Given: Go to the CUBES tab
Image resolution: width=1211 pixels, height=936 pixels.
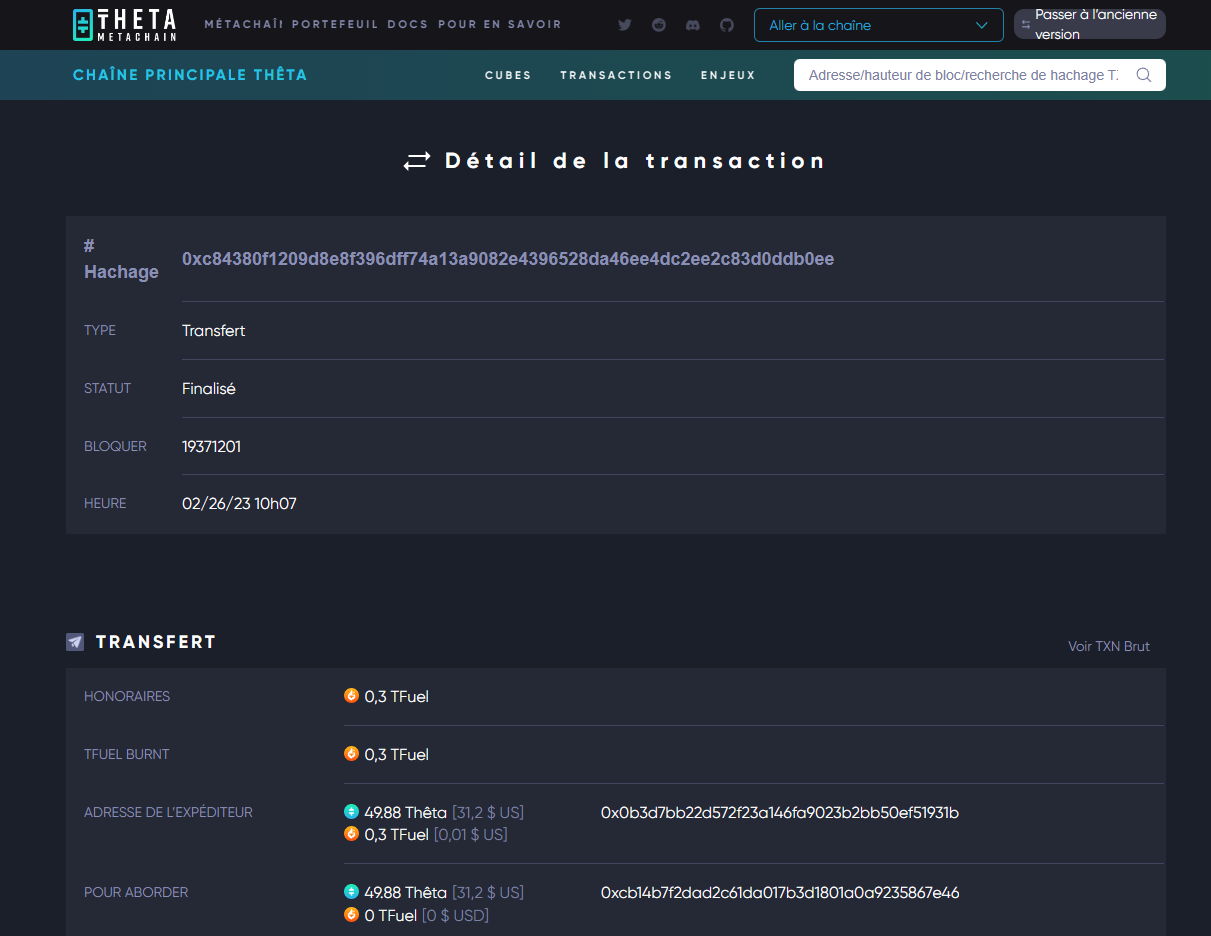Looking at the screenshot, I should tap(508, 75).
